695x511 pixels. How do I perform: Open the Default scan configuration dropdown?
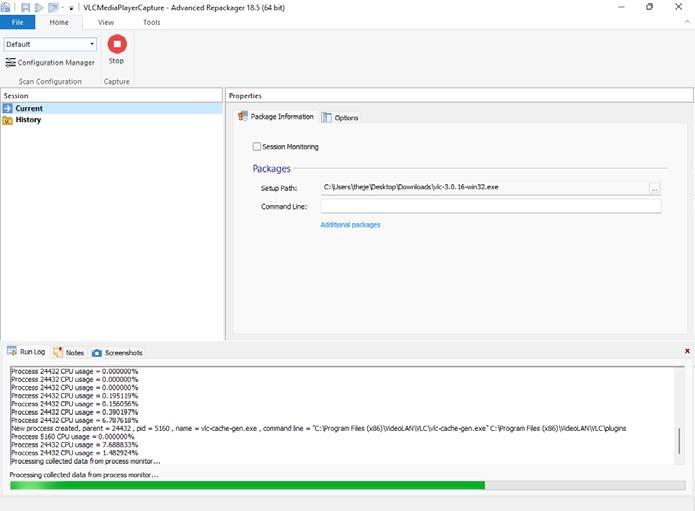tap(50, 44)
